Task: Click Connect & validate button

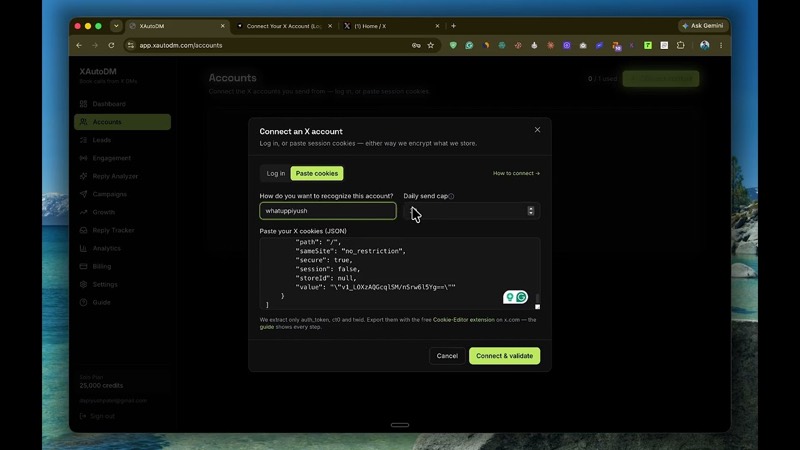Action: [505, 356]
